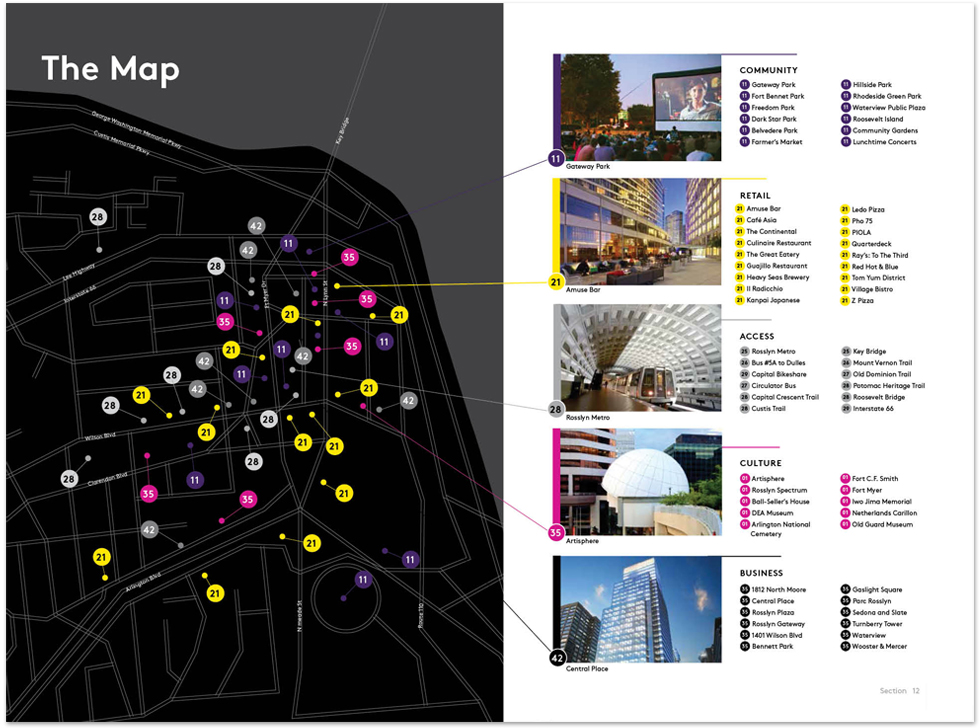Screen dimensions: 980x728
Task: Click the Section 12 page number
Action: pyautogui.click(x=899, y=691)
